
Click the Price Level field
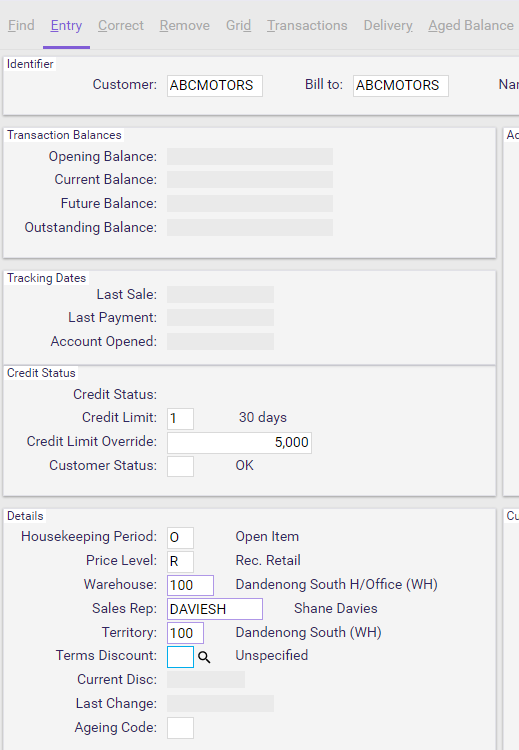pyautogui.click(x=180, y=562)
